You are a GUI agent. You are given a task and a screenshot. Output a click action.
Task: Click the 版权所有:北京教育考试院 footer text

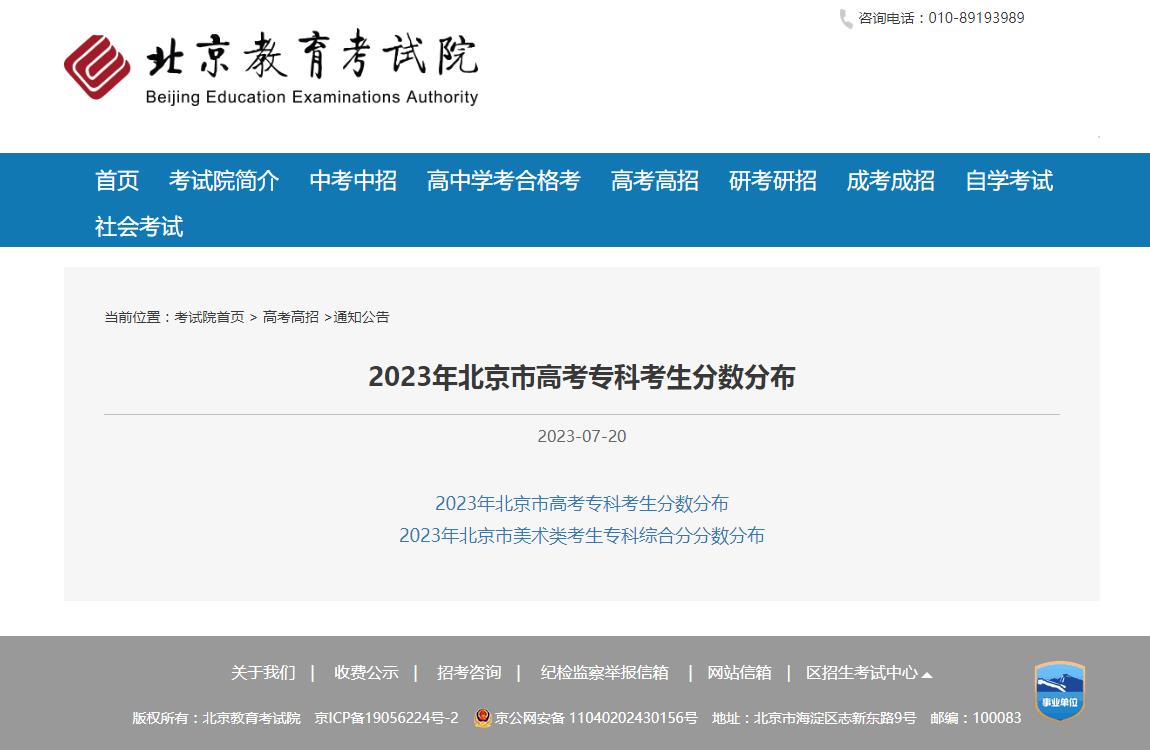[x=216, y=718]
